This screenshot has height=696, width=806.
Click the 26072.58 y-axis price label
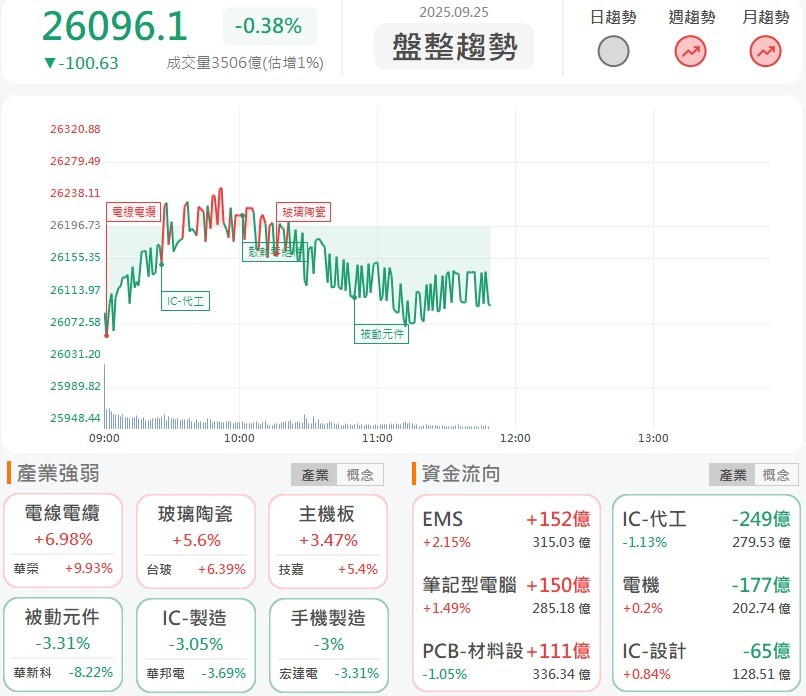coord(75,322)
